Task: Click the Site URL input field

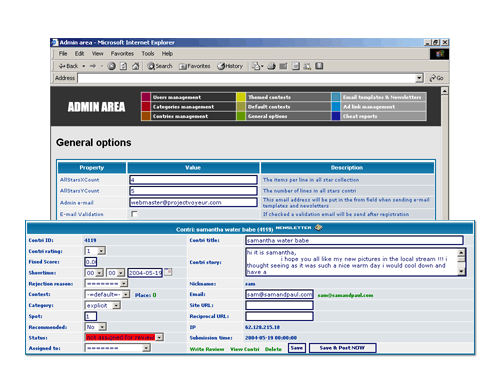Action: [279, 305]
